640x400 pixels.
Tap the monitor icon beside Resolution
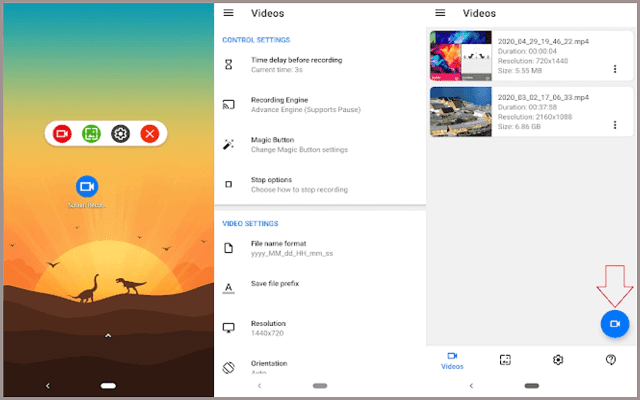pos(229,328)
